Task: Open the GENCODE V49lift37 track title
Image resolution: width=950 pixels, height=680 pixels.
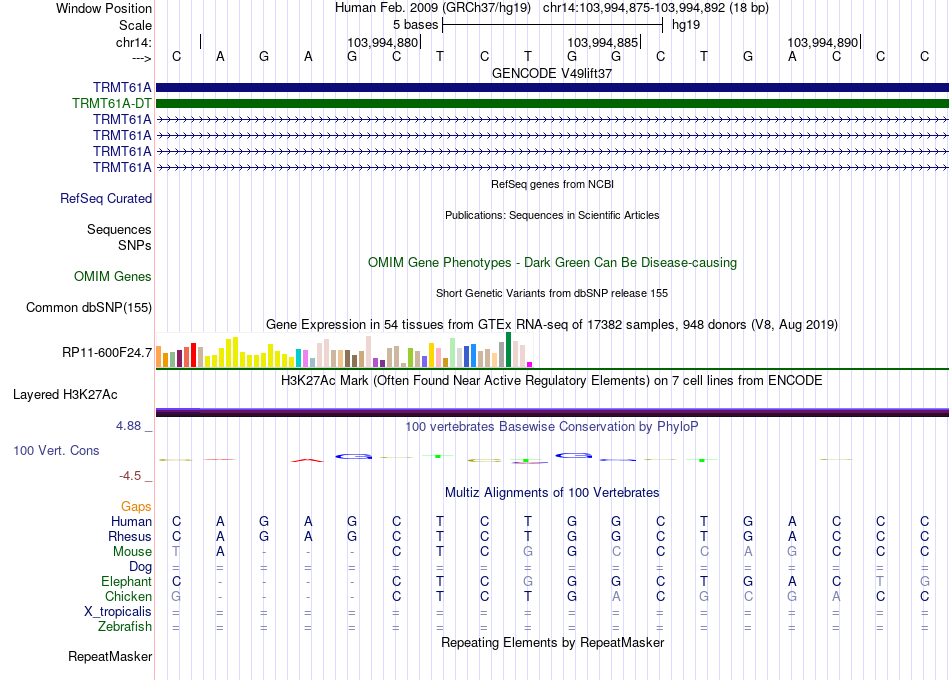Action: (x=552, y=73)
